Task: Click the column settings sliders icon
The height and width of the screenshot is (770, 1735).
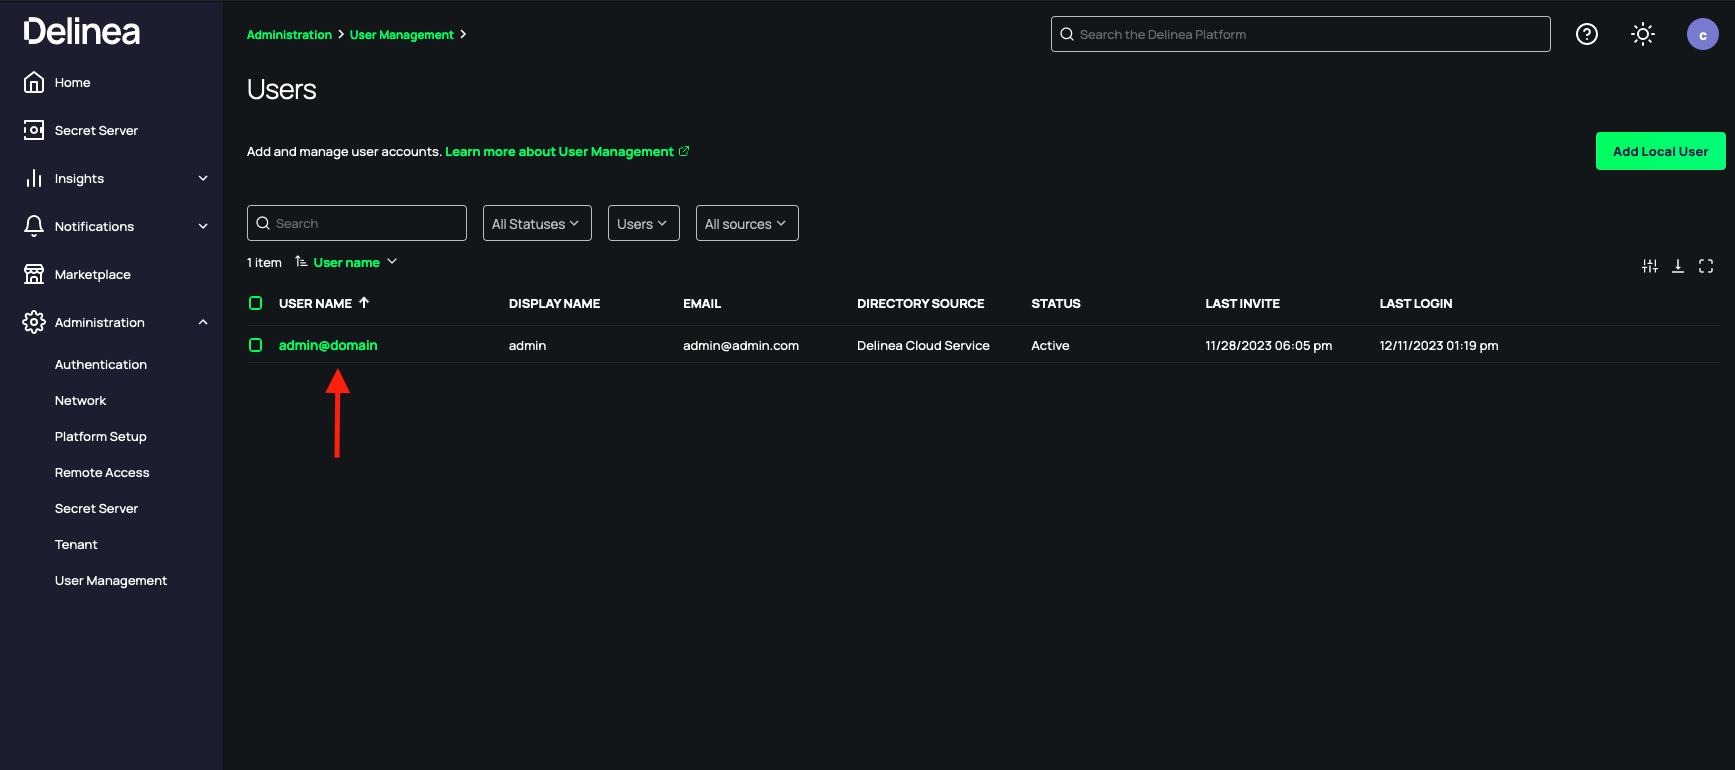Action: click(1650, 266)
